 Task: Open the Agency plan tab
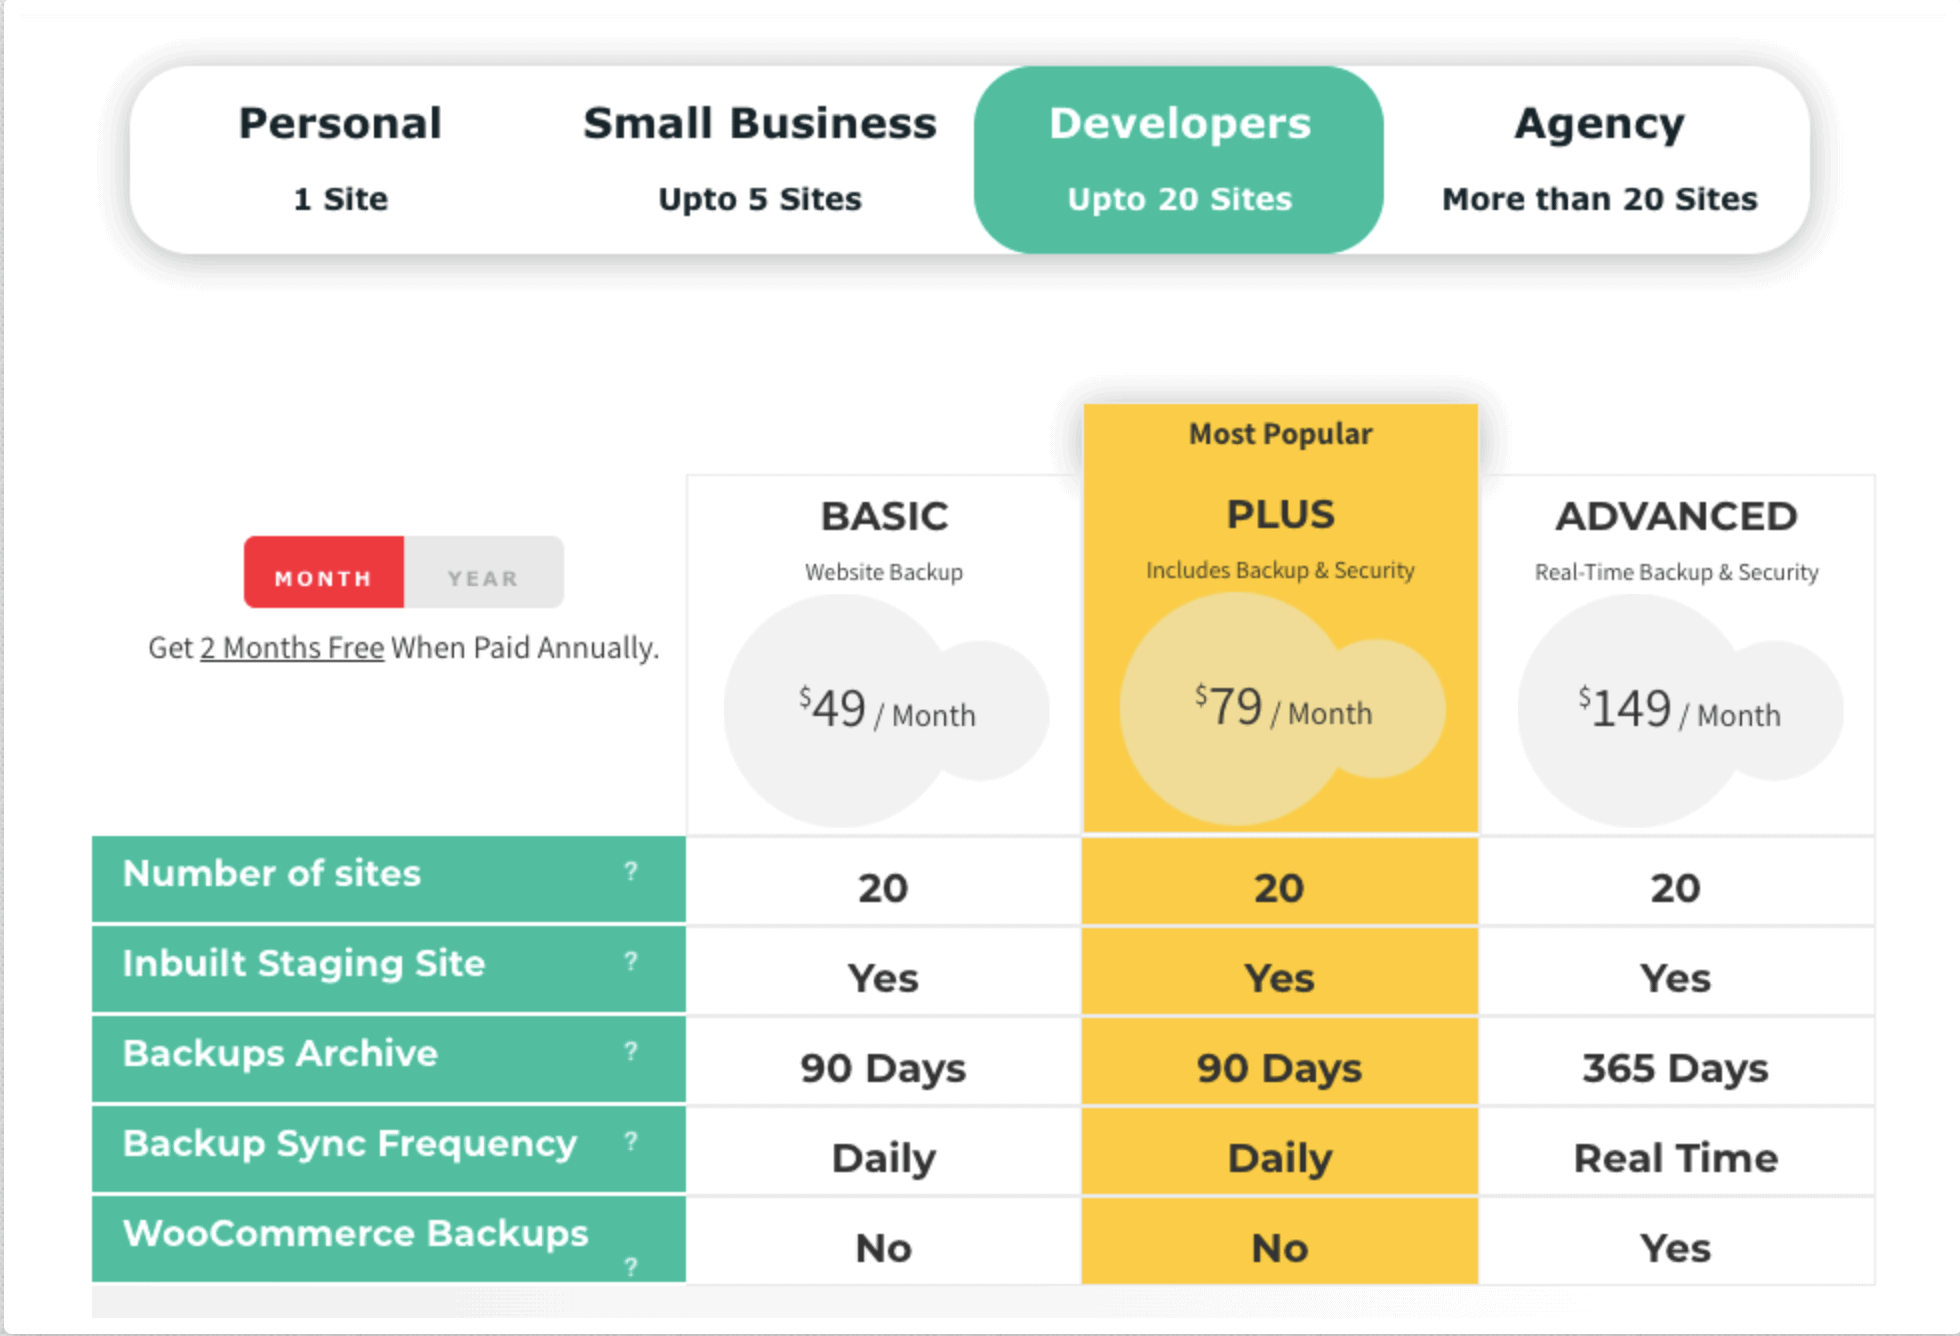(1598, 158)
